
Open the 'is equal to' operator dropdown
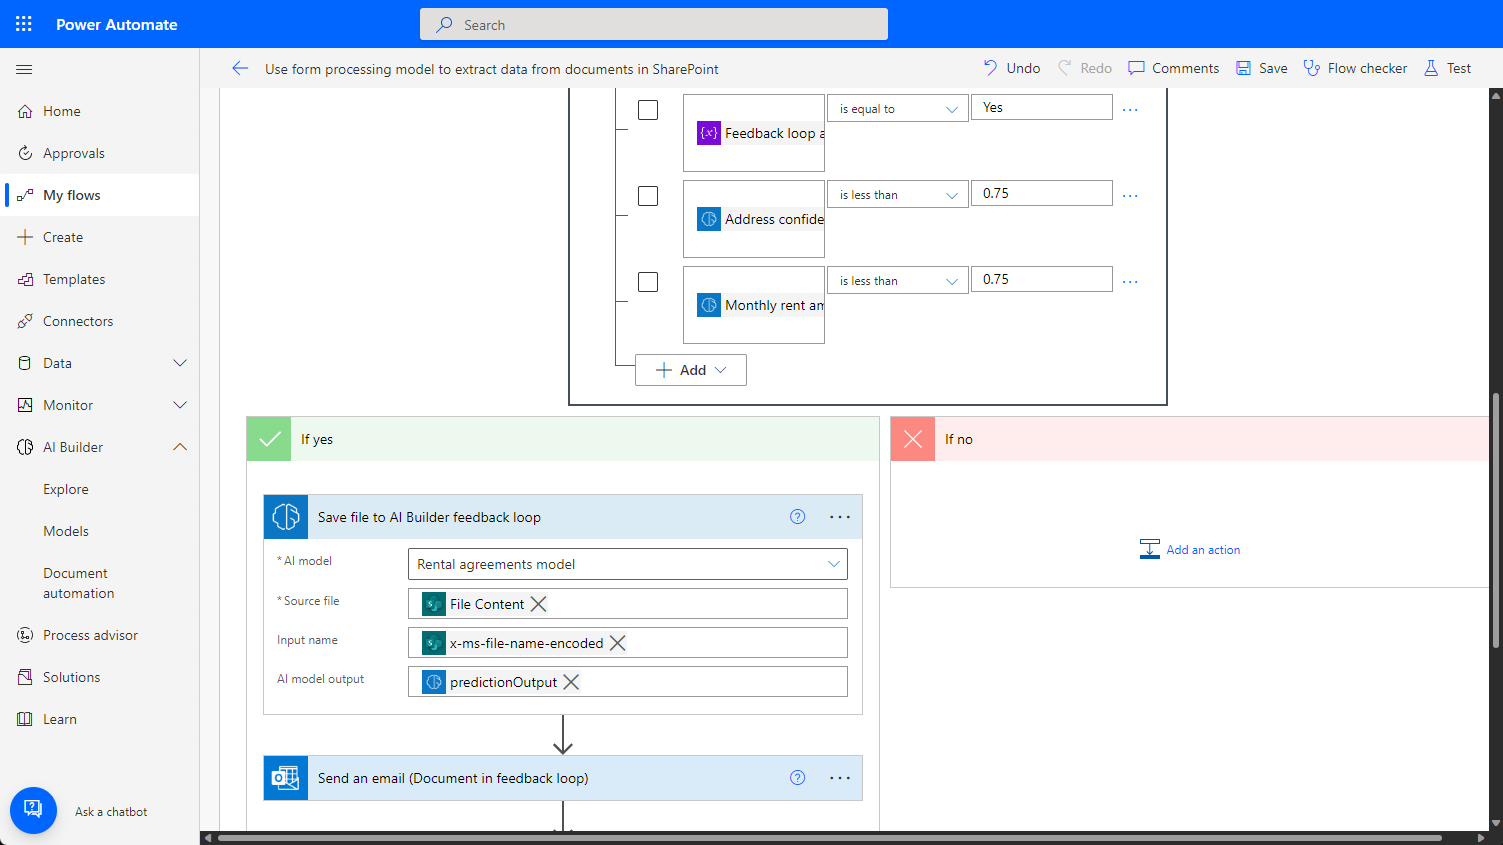pos(897,109)
